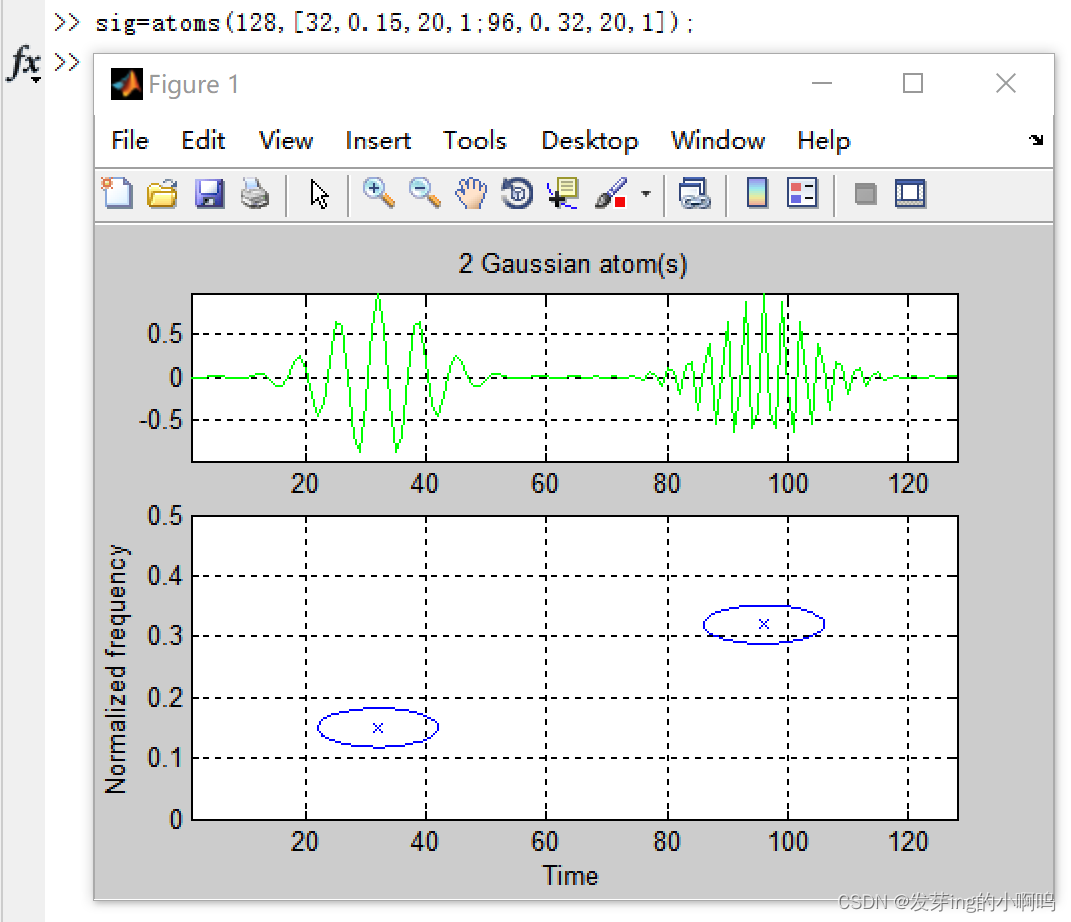Click the MATLAB logo in Figure 1 title bar
The image size is (1071, 922).
coord(126,84)
